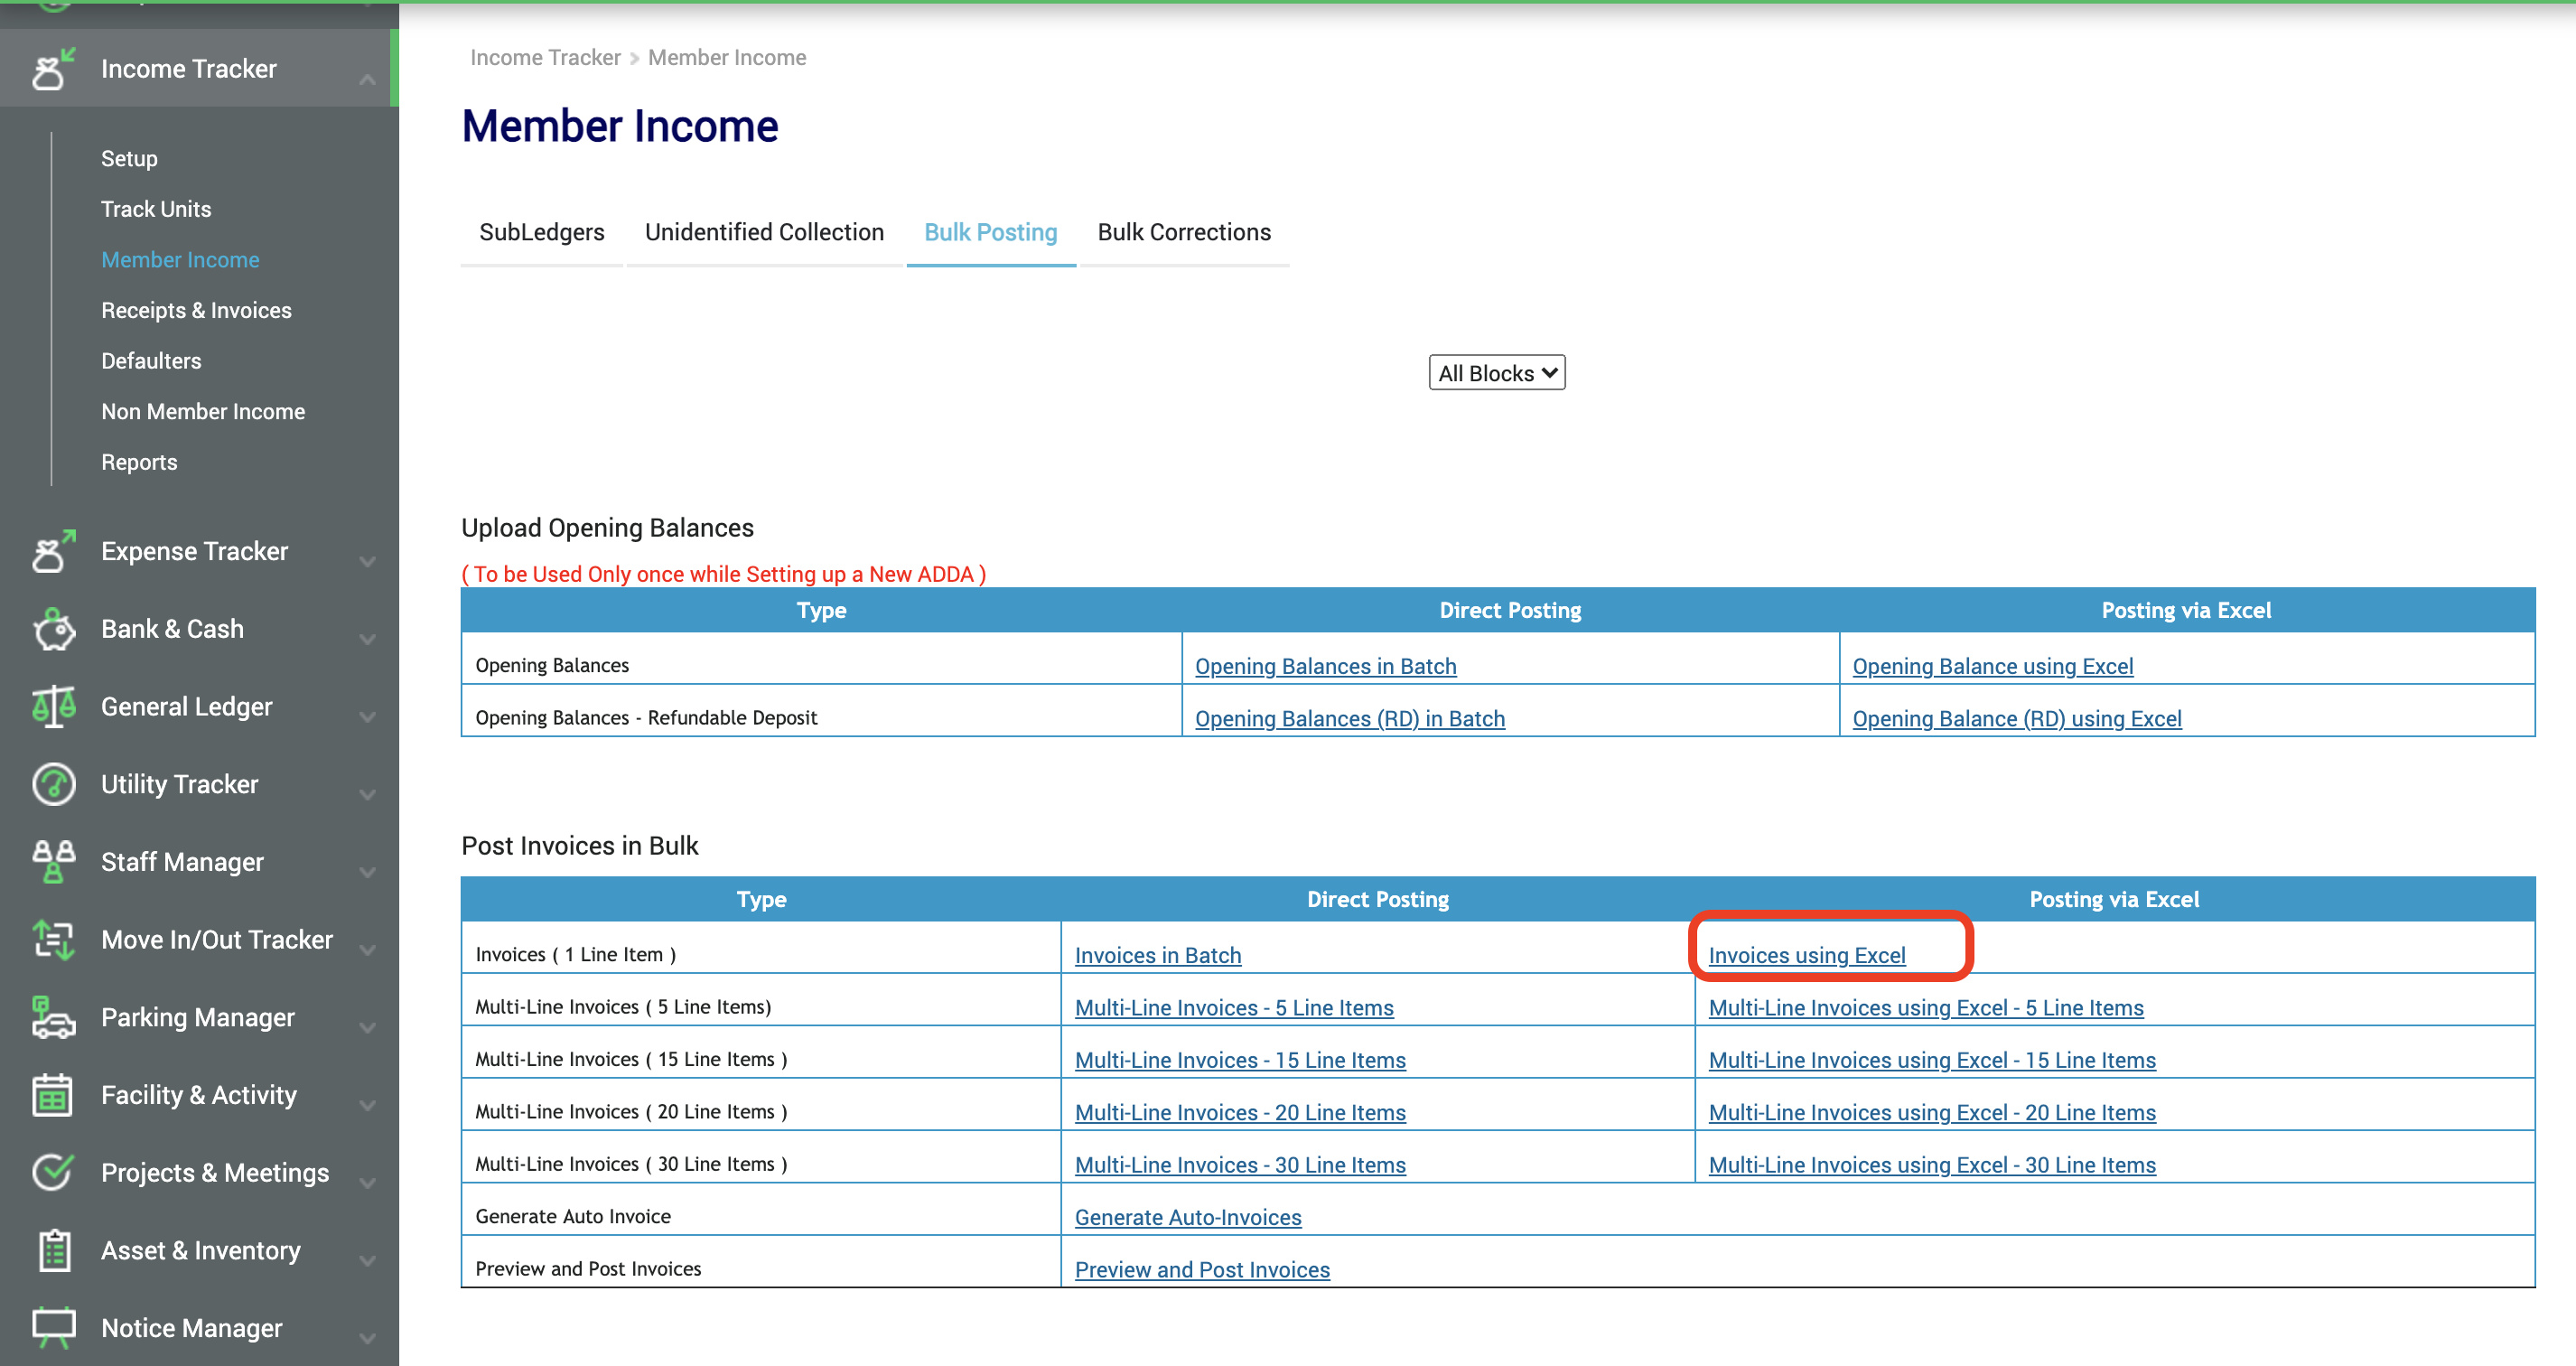Expand the Facility & Activity chevron
2576x1366 pixels.
367,1105
